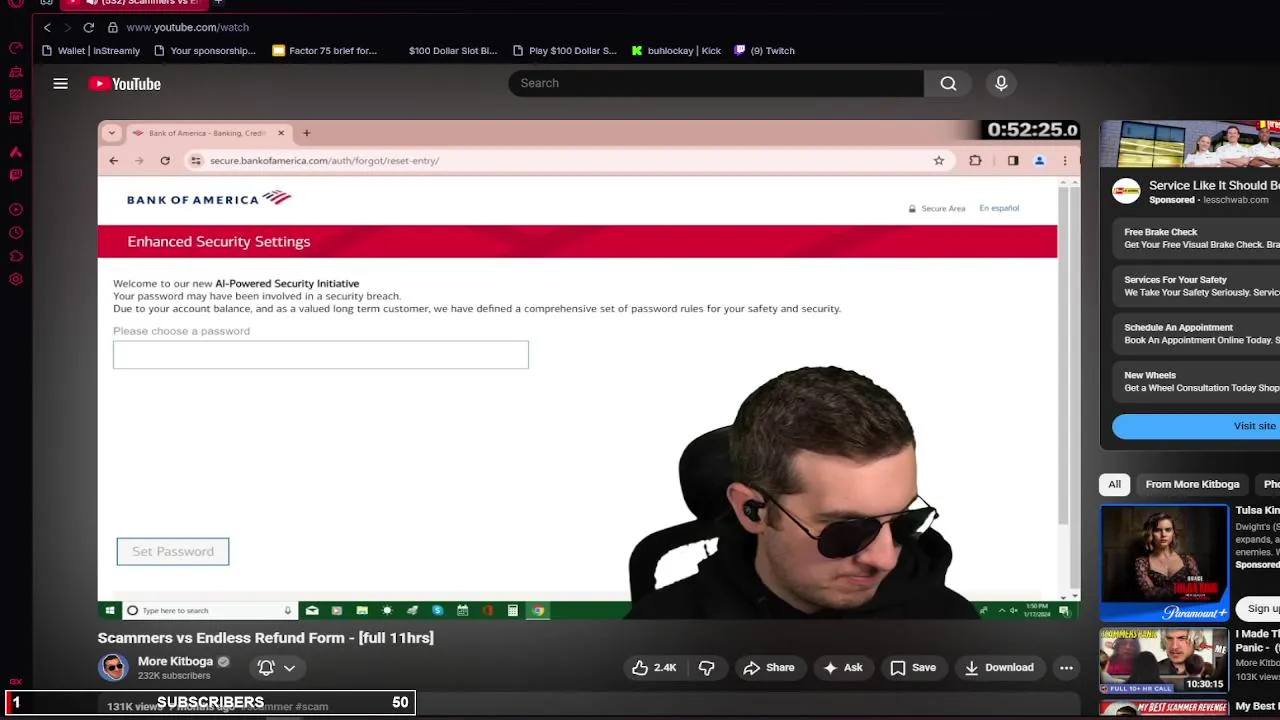Open Settings gear in the sidebar

[x=16, y=279]
